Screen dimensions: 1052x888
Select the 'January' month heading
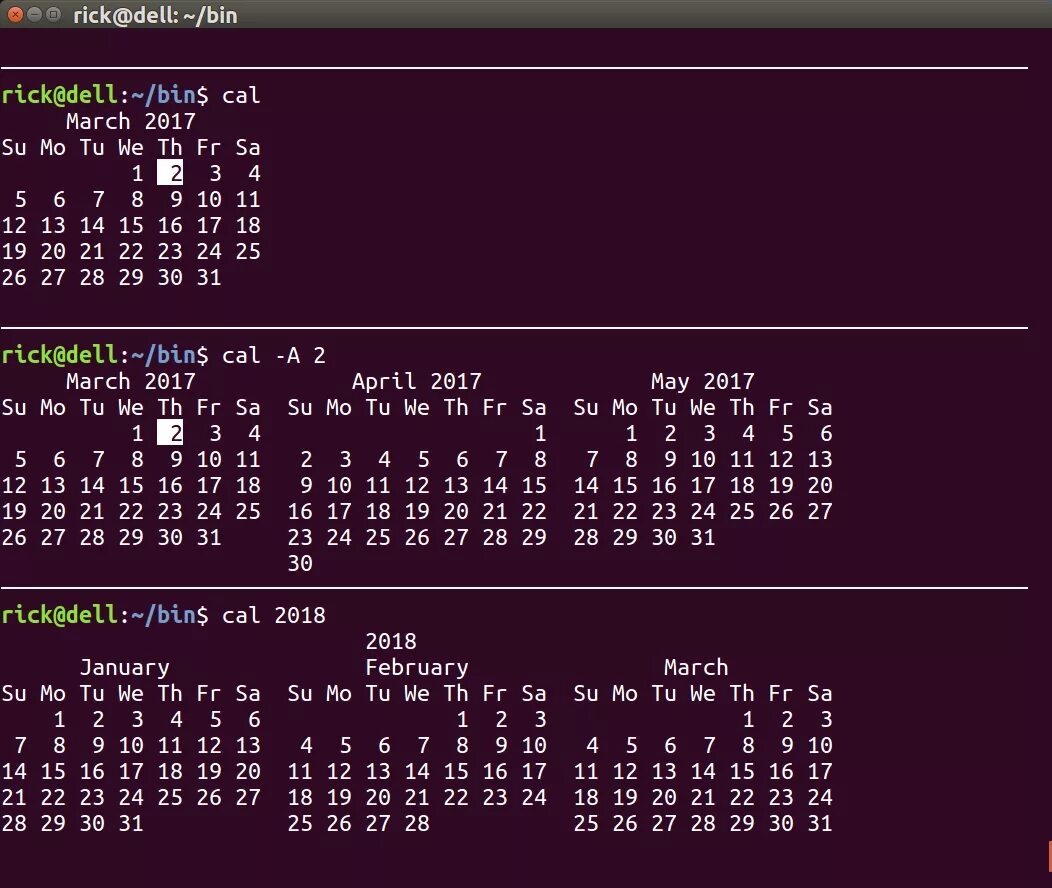(125, 667)
